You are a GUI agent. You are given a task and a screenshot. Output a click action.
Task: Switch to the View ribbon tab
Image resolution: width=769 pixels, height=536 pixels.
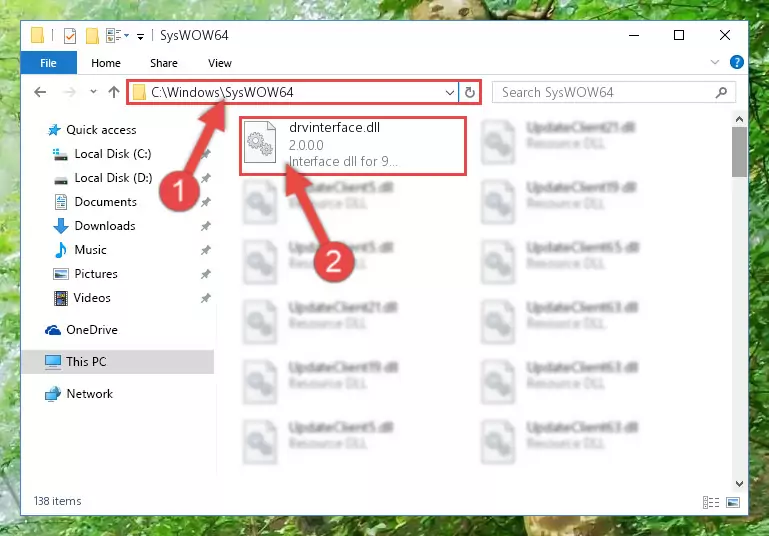click(x=219, y=63)
